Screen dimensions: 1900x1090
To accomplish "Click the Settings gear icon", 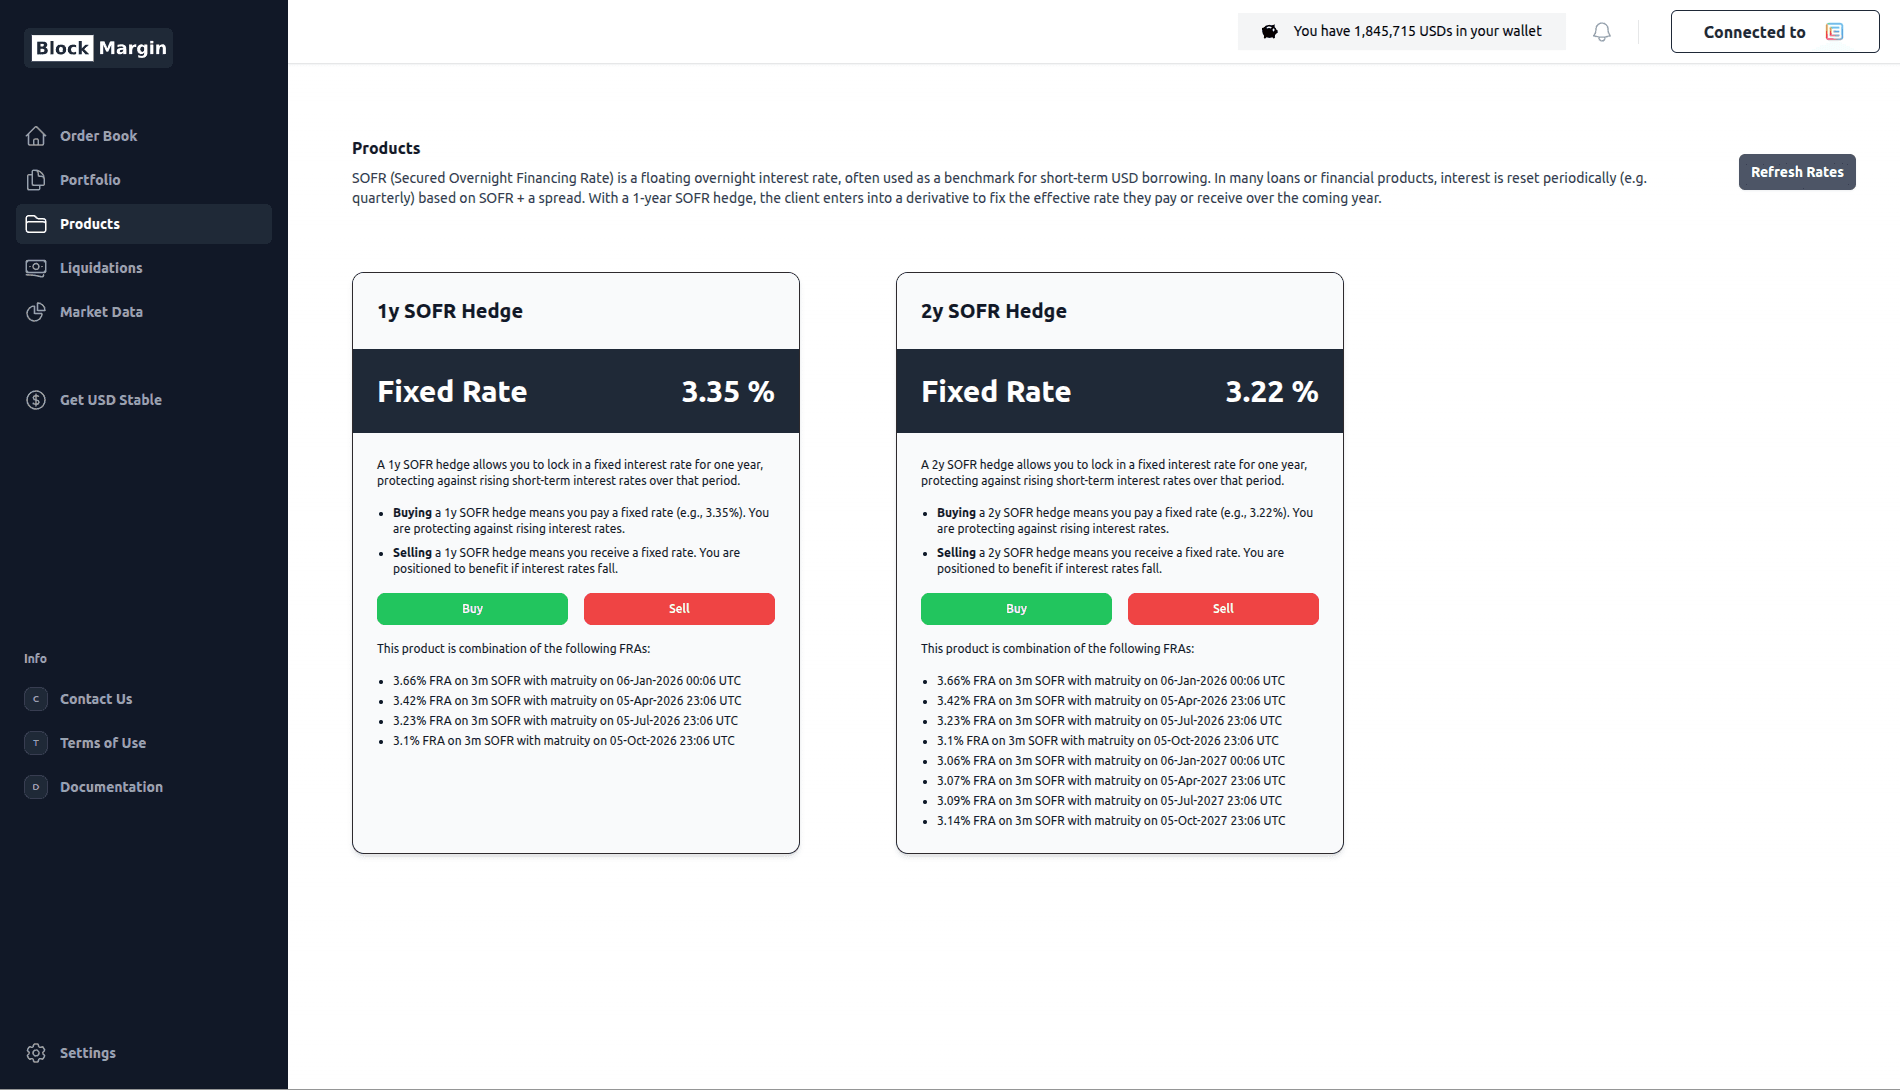I will [36, 1053].
